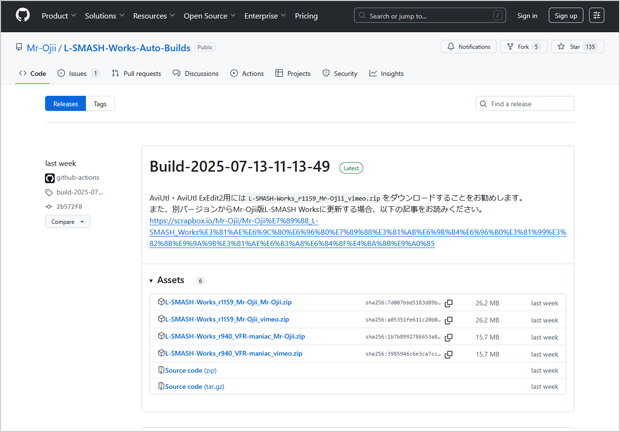
Task: Click the Assets count badge 6
Action: 200,281
